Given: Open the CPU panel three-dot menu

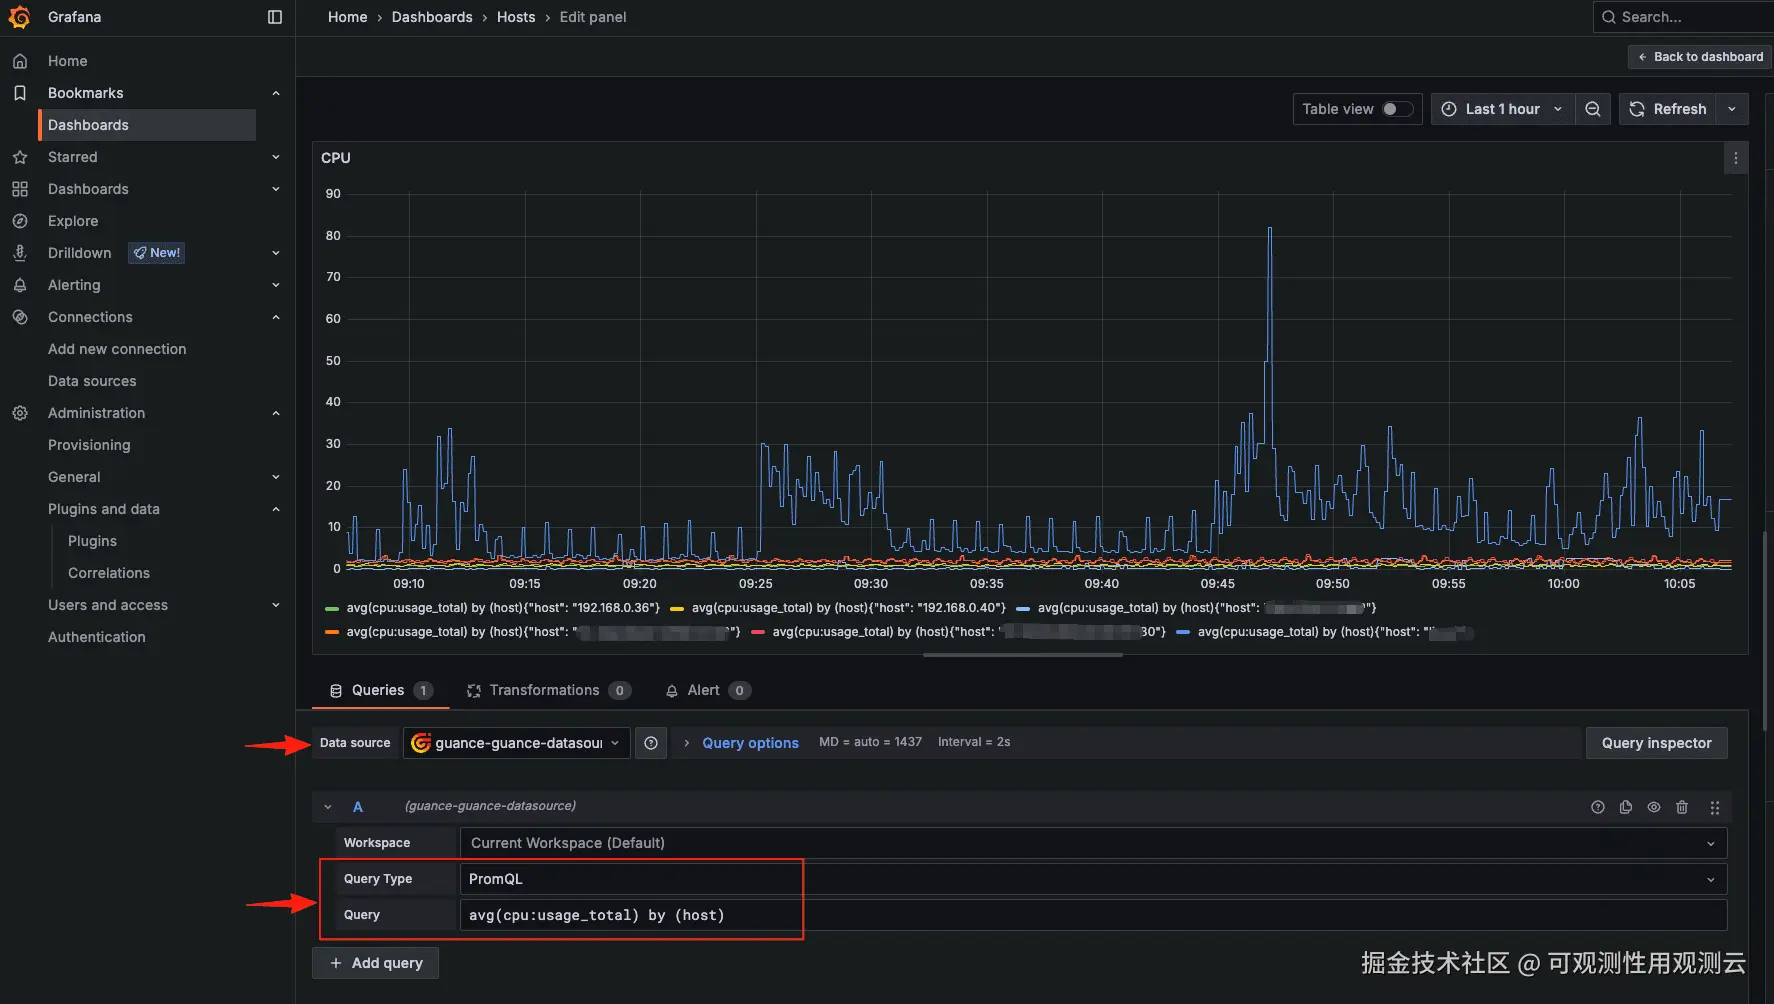Looking at the screenshot, I should click(1735, 158).
